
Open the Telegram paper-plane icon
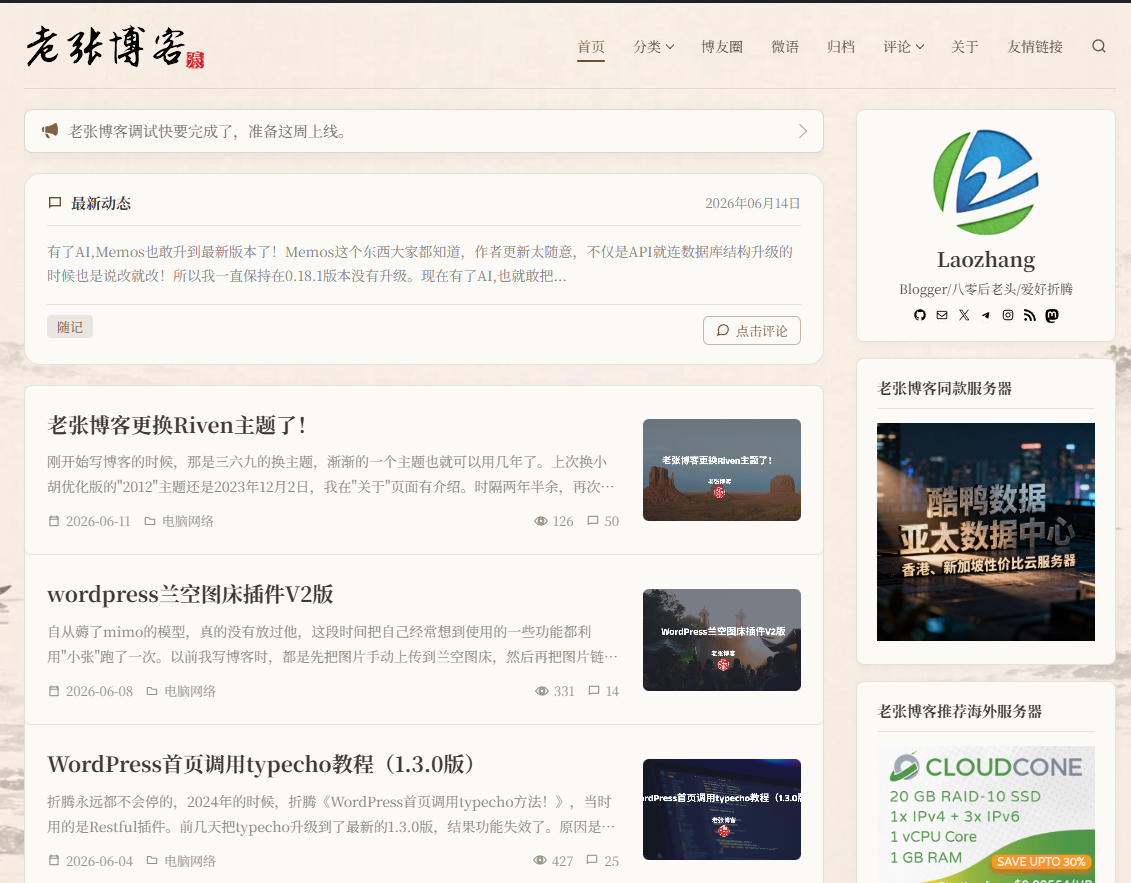986,315
